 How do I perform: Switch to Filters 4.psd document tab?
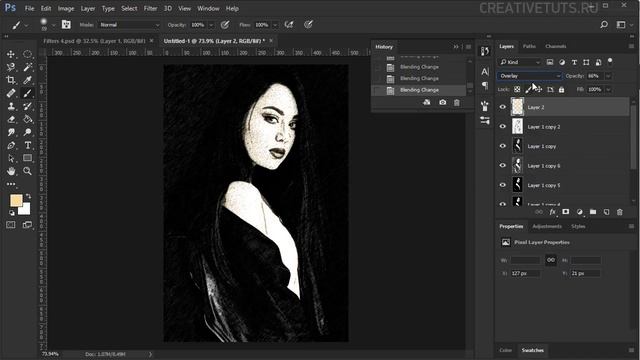click(94, 41)
